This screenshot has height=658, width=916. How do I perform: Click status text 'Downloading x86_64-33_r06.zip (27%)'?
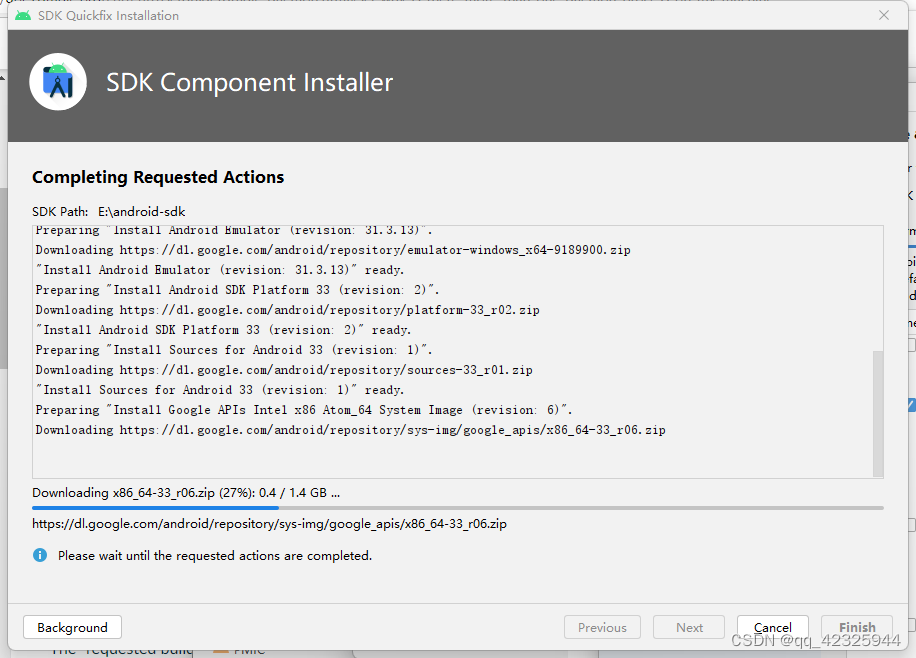(186, 493)
